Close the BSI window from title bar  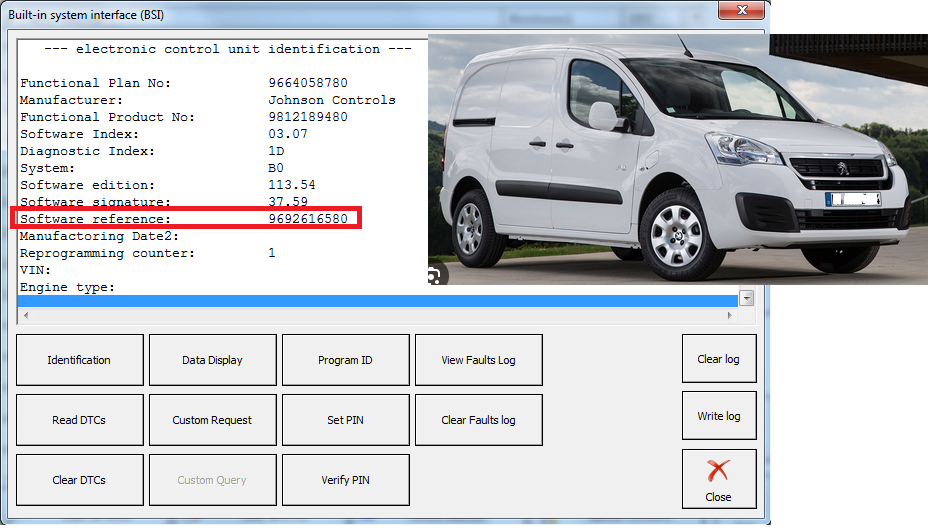[743, 11]
